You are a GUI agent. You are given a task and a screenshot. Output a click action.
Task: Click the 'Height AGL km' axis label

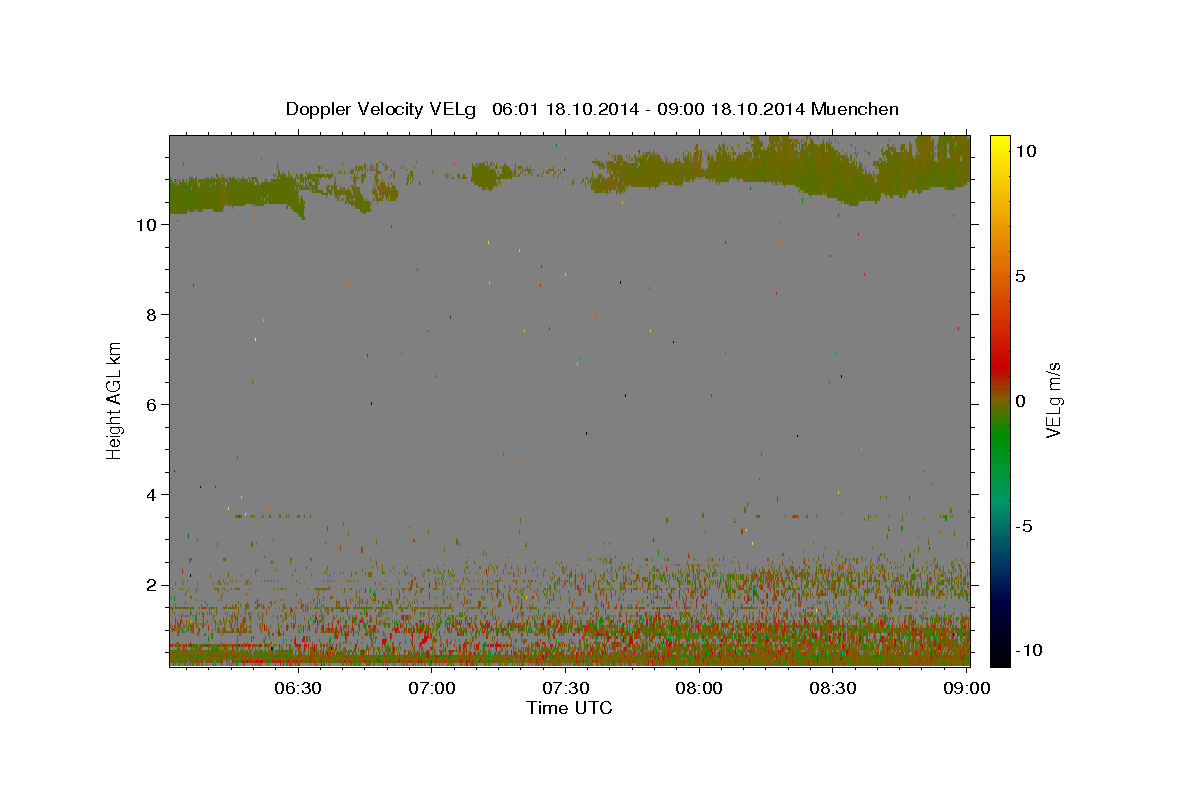[x=115, y=400]
